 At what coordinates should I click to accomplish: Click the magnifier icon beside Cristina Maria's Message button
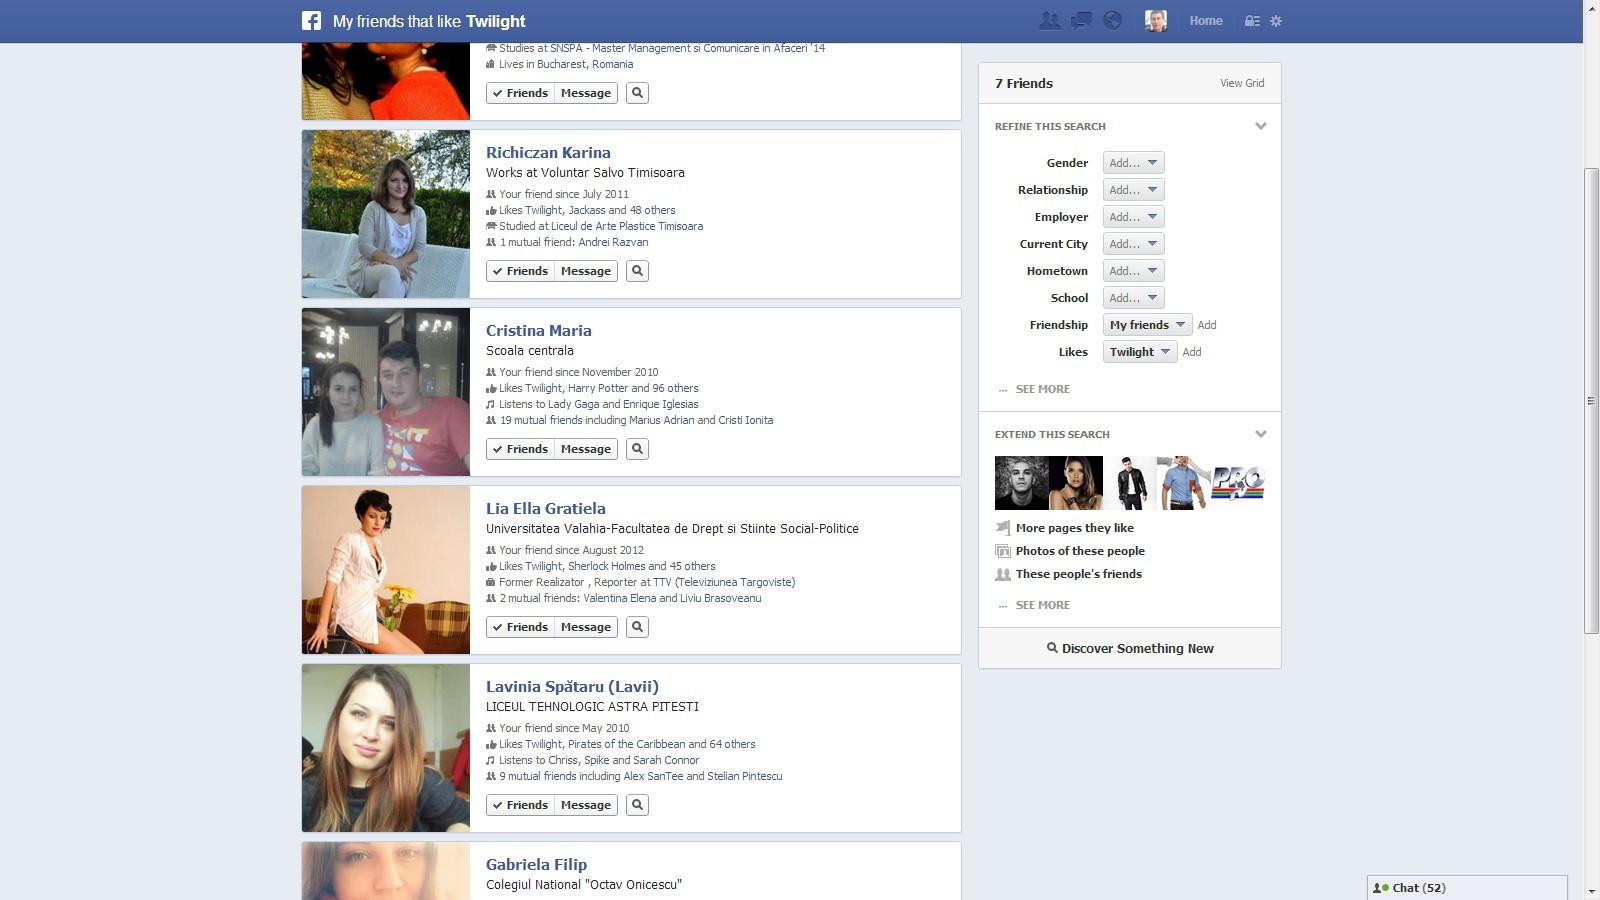coord(637,448)
